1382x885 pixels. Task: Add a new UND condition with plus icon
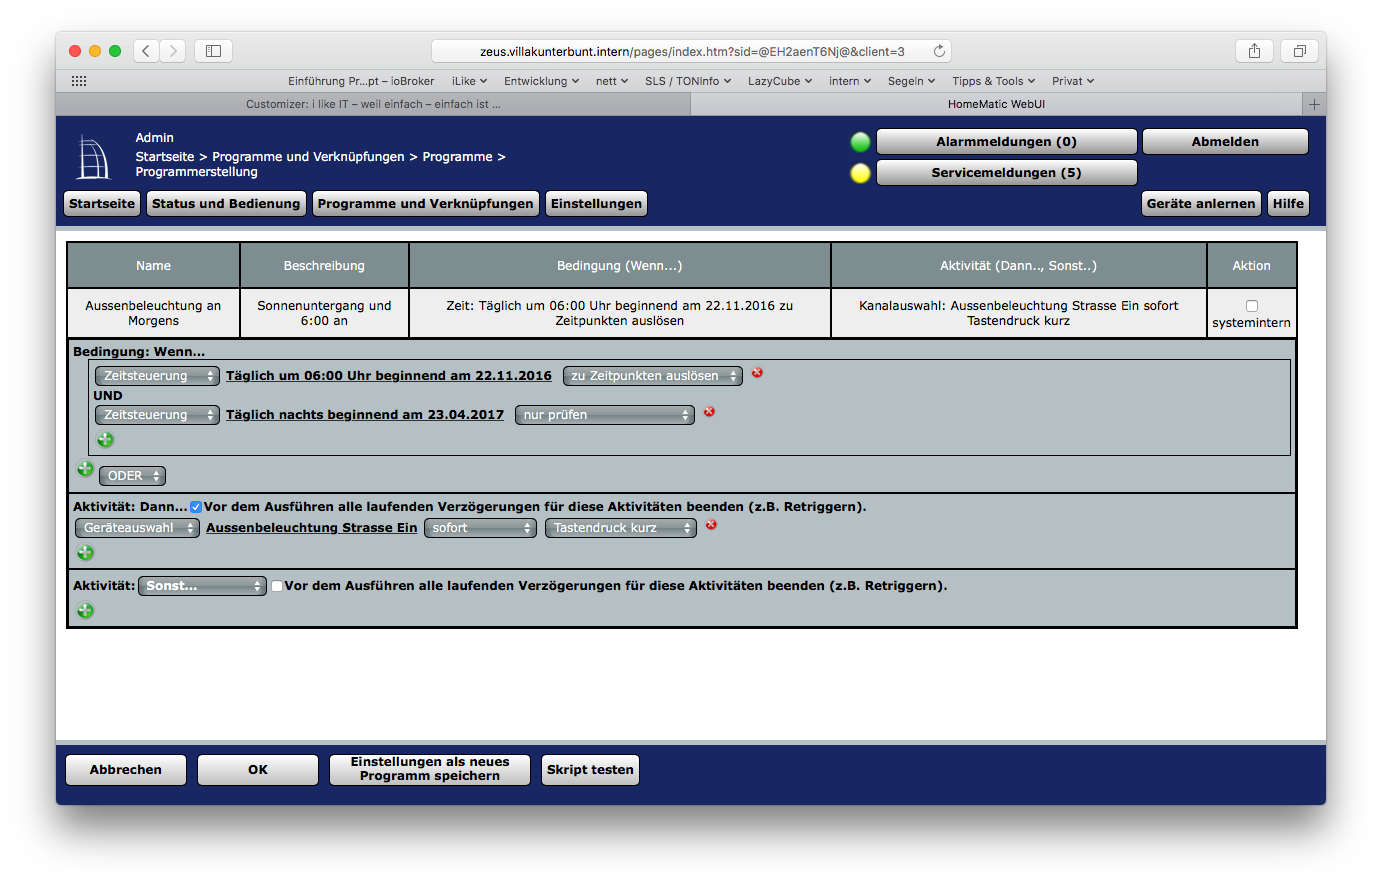coord(105,439)
